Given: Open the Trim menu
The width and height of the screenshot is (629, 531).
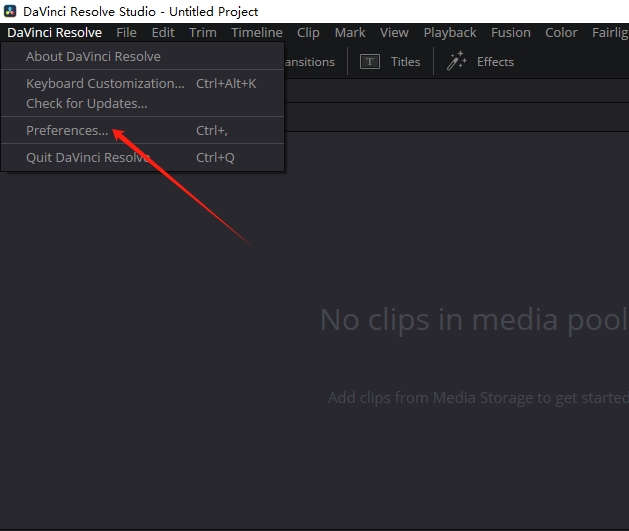Looking at the screenshot, I should coord(203,32).
